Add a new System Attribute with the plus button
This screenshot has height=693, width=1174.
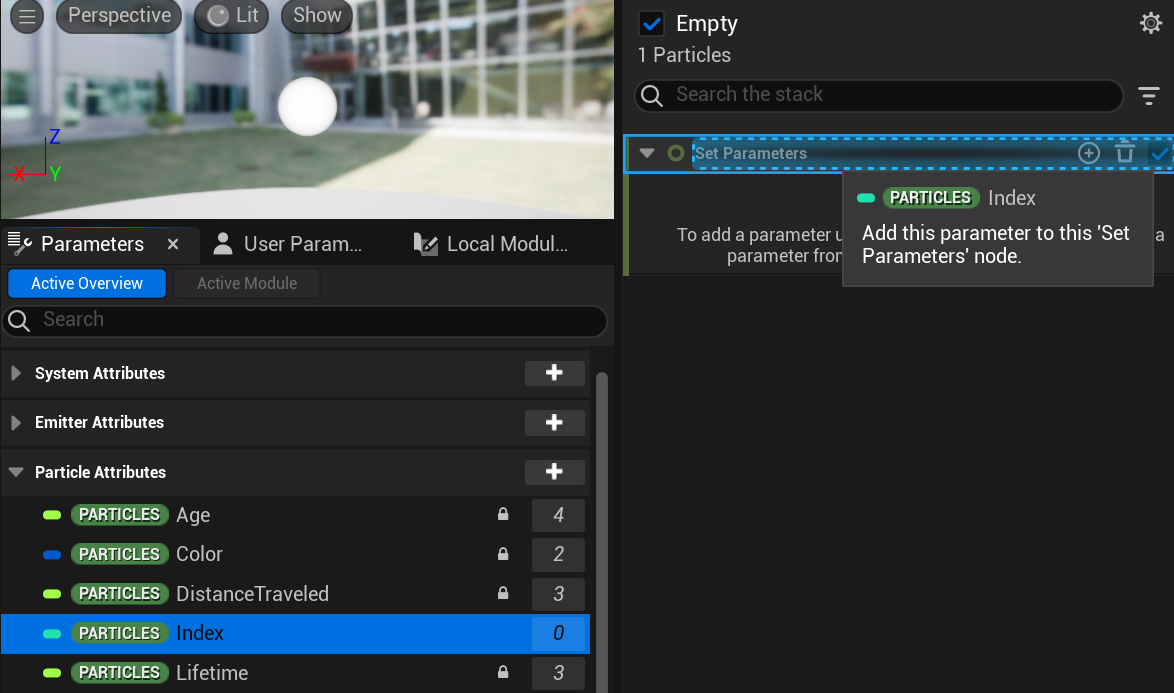point(554,373)
